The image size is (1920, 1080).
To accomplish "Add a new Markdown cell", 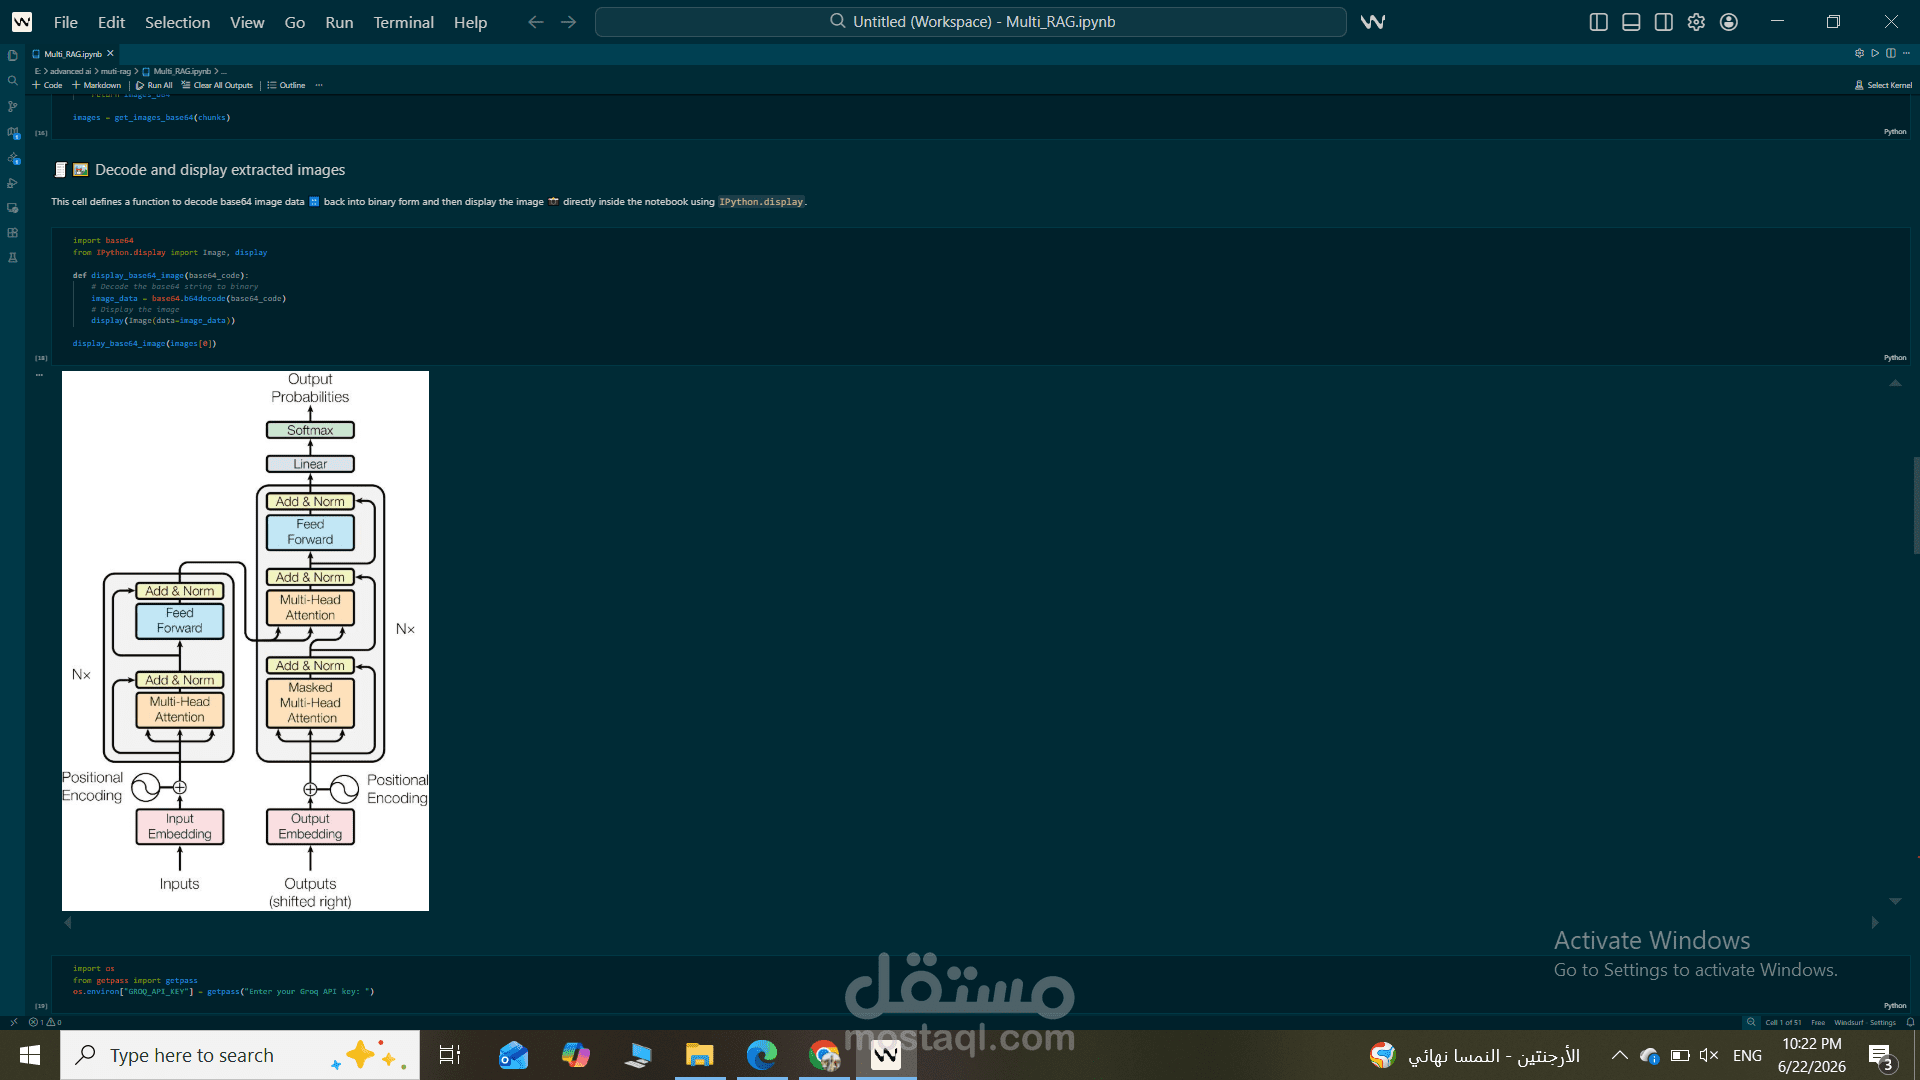I will click(97, 85).
